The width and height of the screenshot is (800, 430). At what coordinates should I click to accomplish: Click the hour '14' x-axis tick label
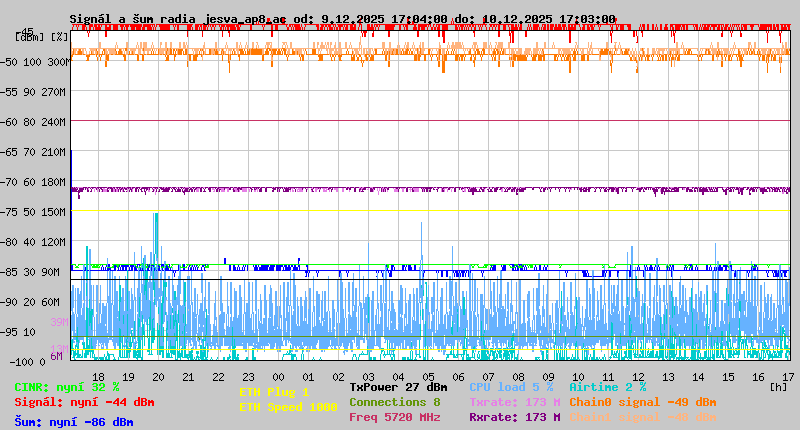click(698, 377)
